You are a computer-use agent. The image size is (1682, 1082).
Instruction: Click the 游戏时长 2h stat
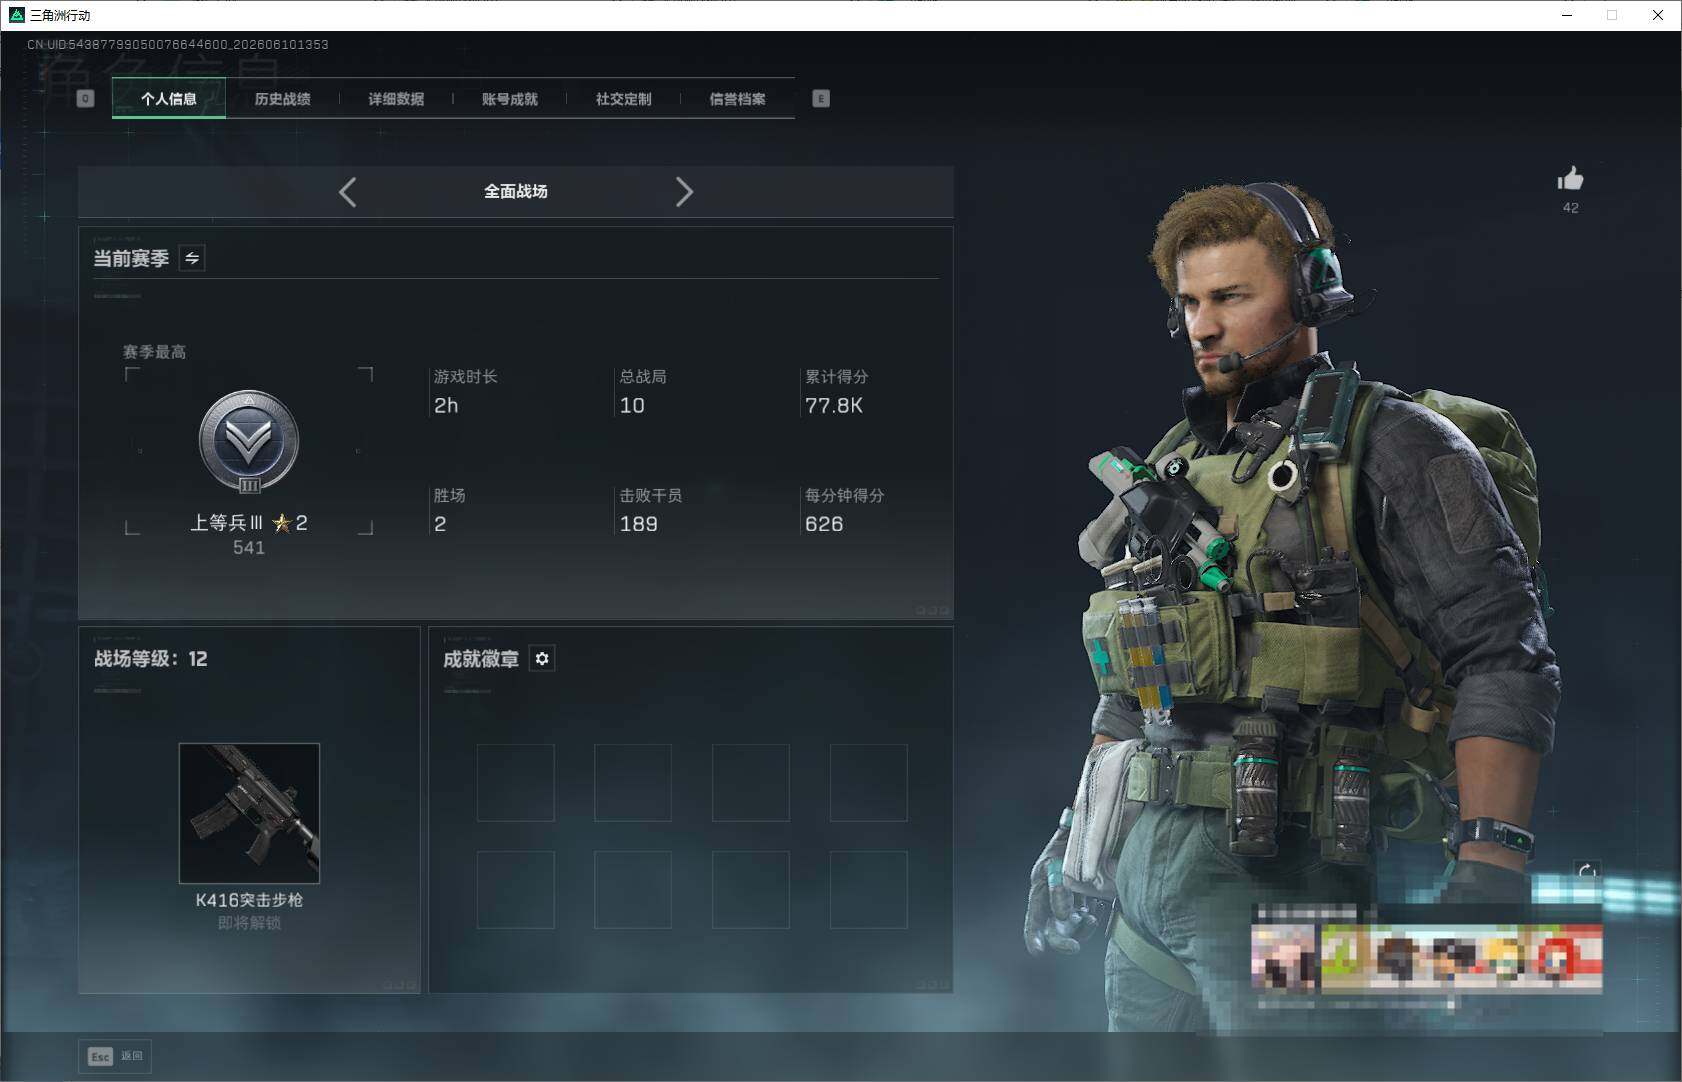tap(465, 391)
